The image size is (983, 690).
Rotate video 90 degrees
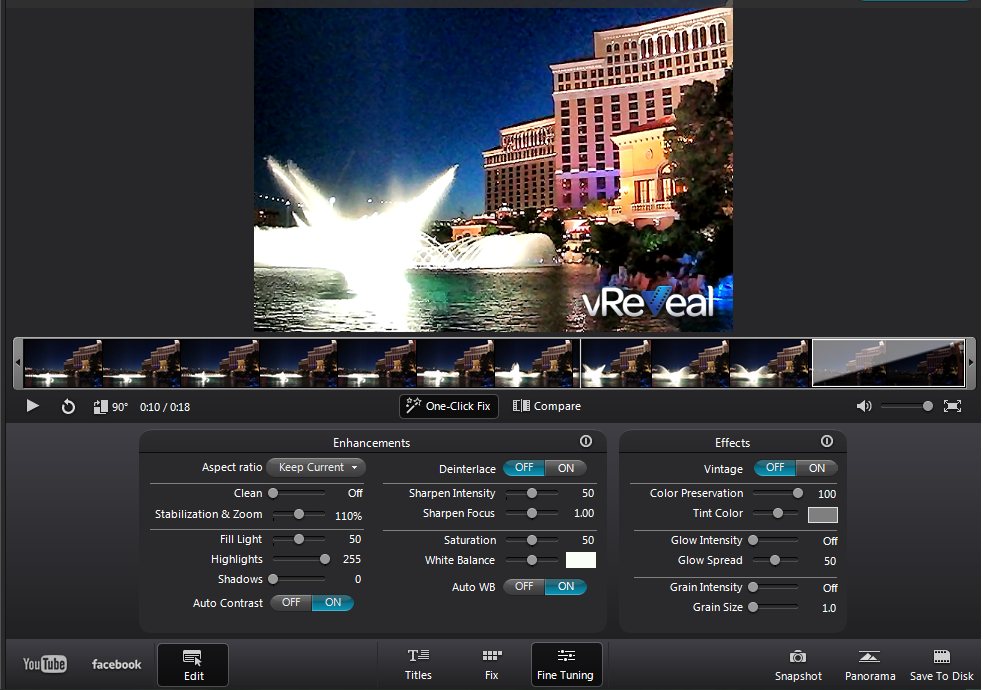click(110, 407)
